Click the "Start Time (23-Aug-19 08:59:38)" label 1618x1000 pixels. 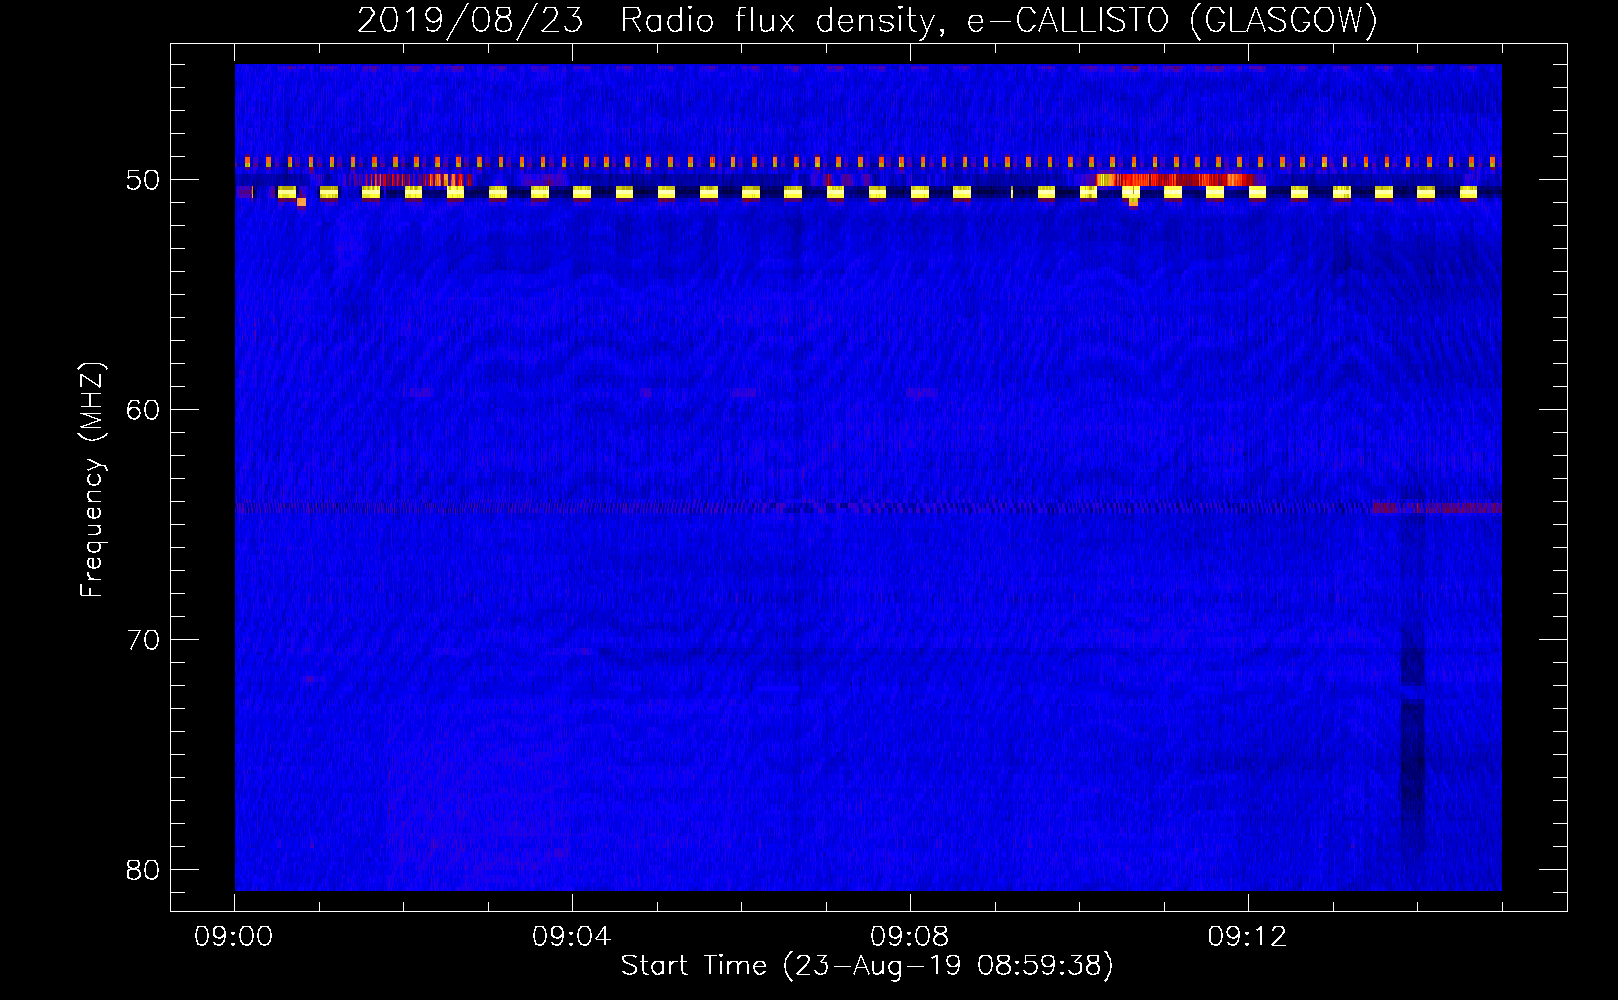click(x=867, y=966)
